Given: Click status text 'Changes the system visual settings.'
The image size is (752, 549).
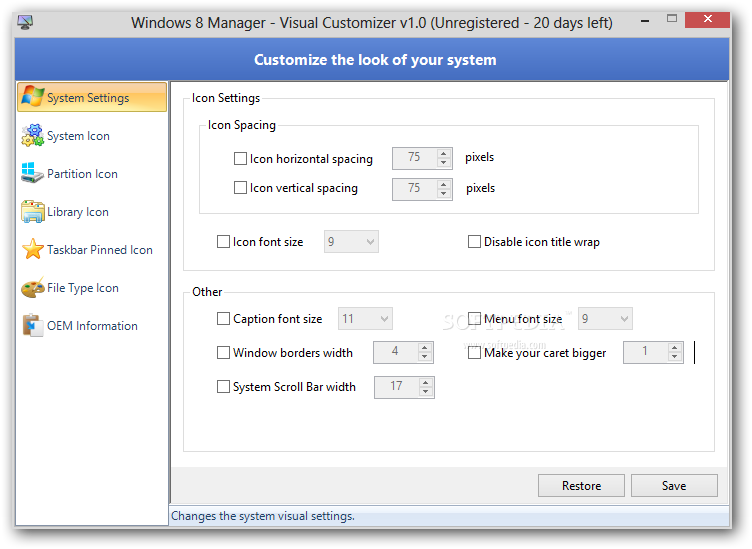Looking at the screenshot, I should click(263, 516).
